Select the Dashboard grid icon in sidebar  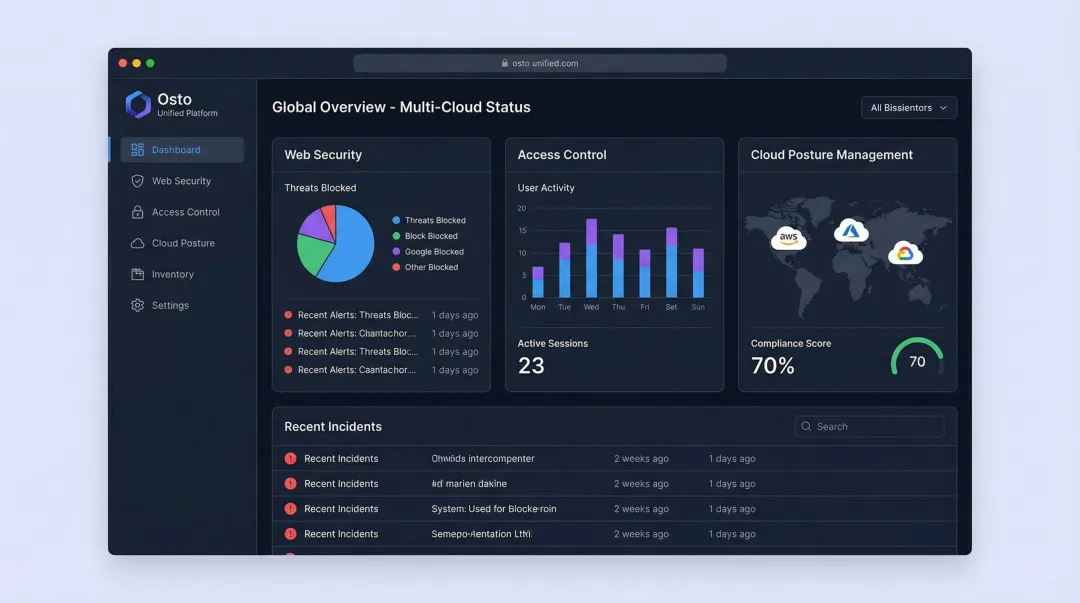pos(137,149)
